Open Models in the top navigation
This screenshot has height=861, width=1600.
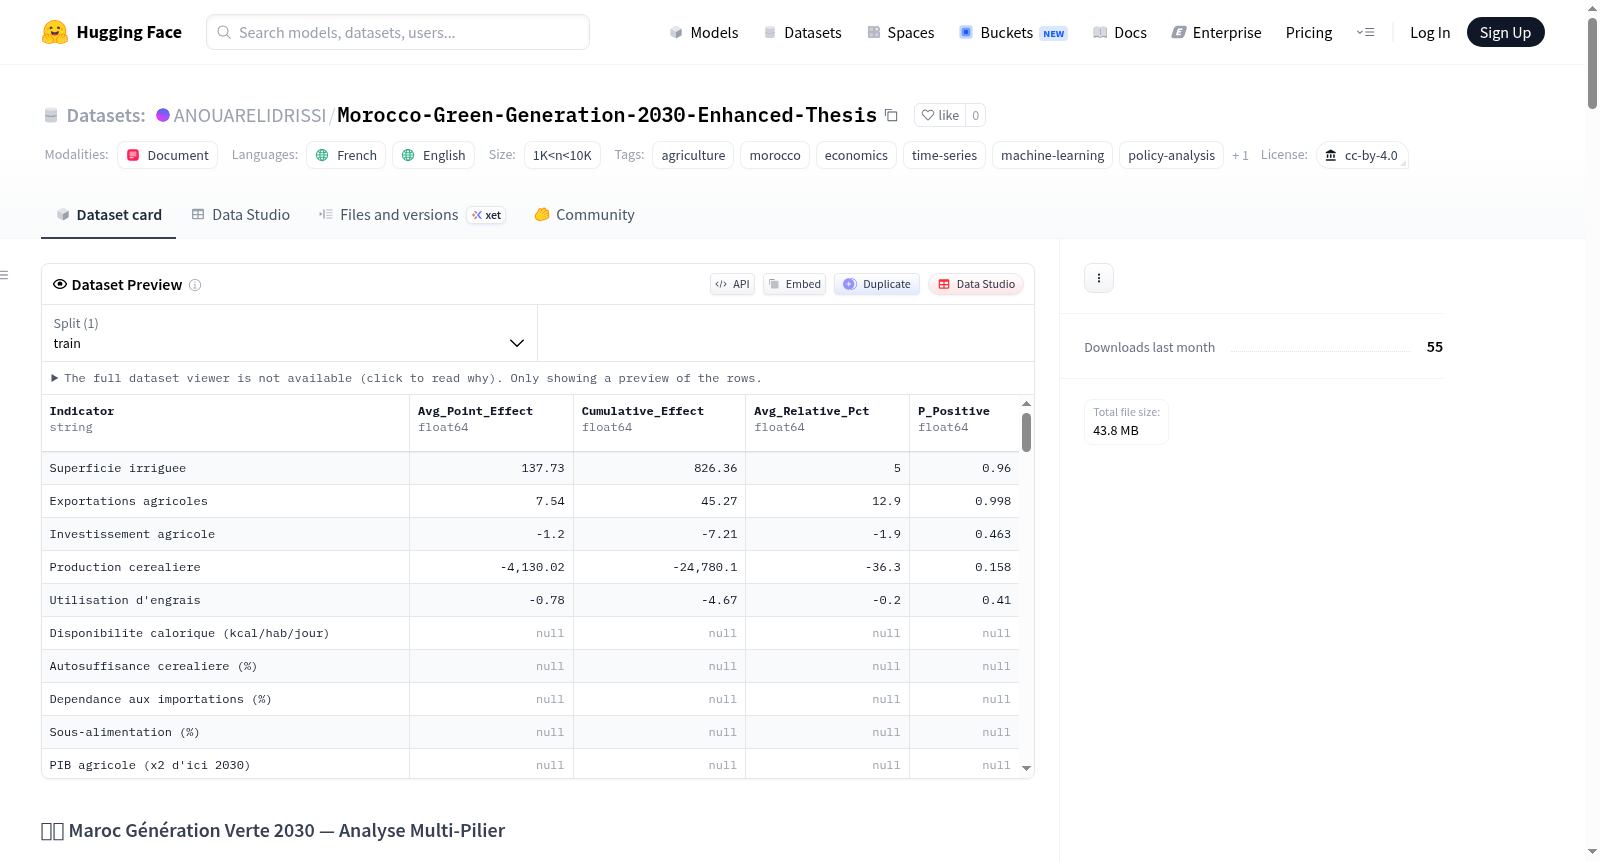pyautogui.click(x=704, y=32)
